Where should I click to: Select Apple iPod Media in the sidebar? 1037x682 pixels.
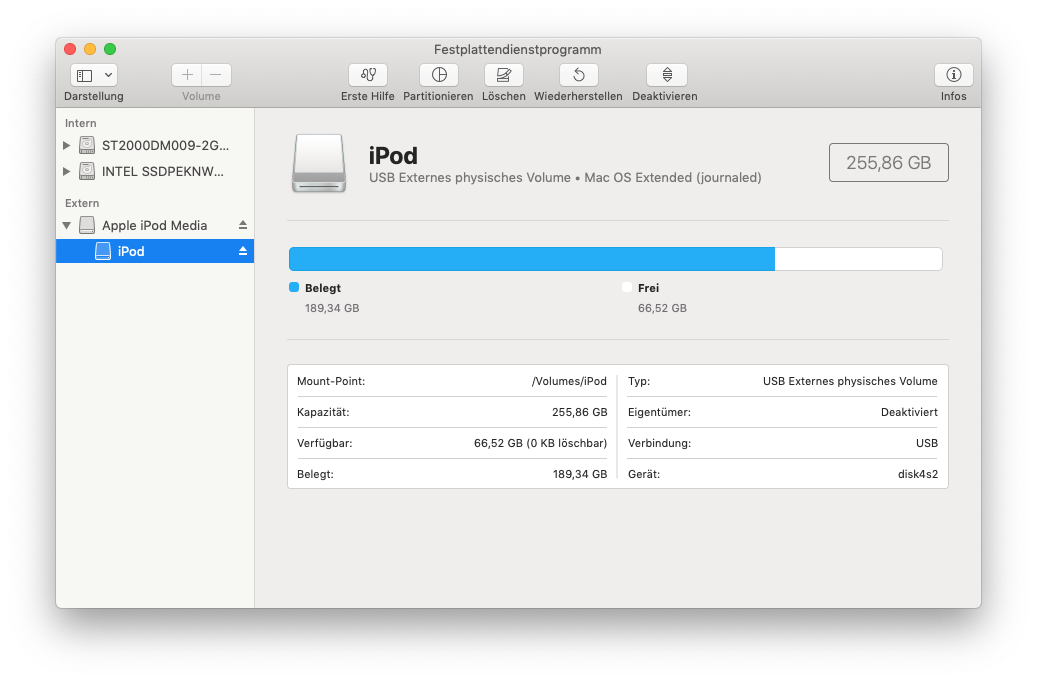click(x=154, y=226)
